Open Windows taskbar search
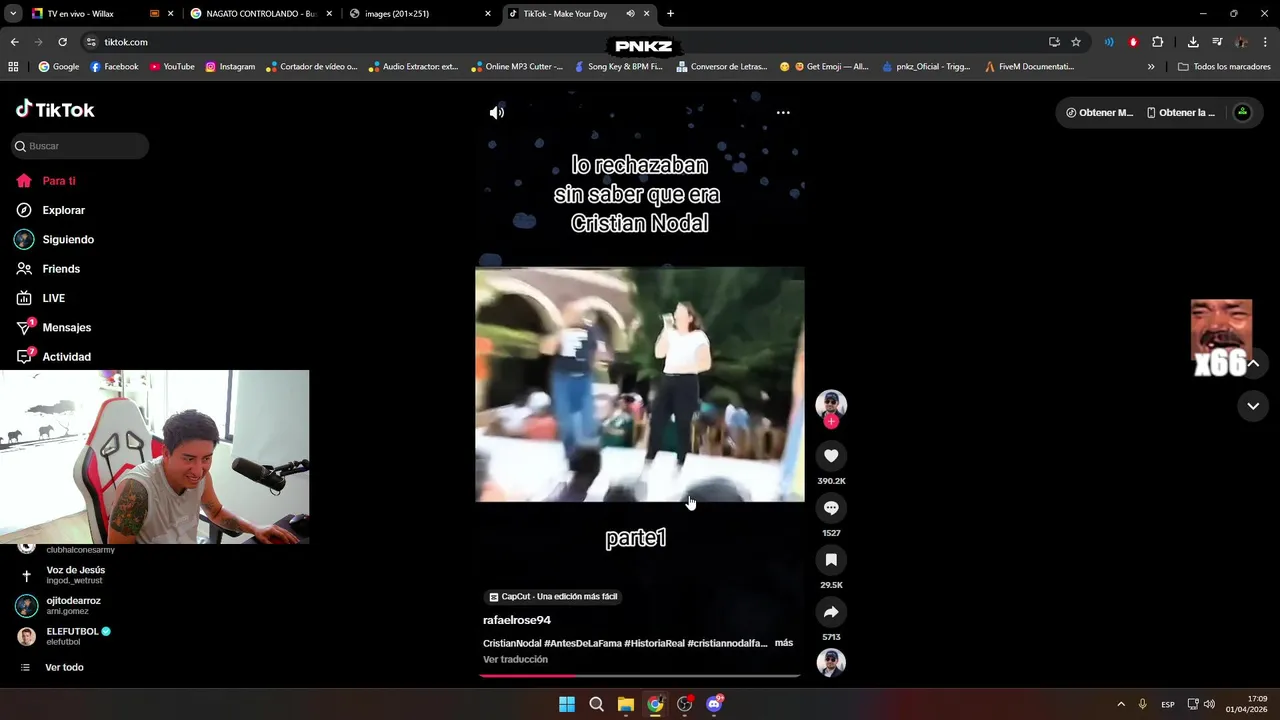 click(x=596, y=704)
